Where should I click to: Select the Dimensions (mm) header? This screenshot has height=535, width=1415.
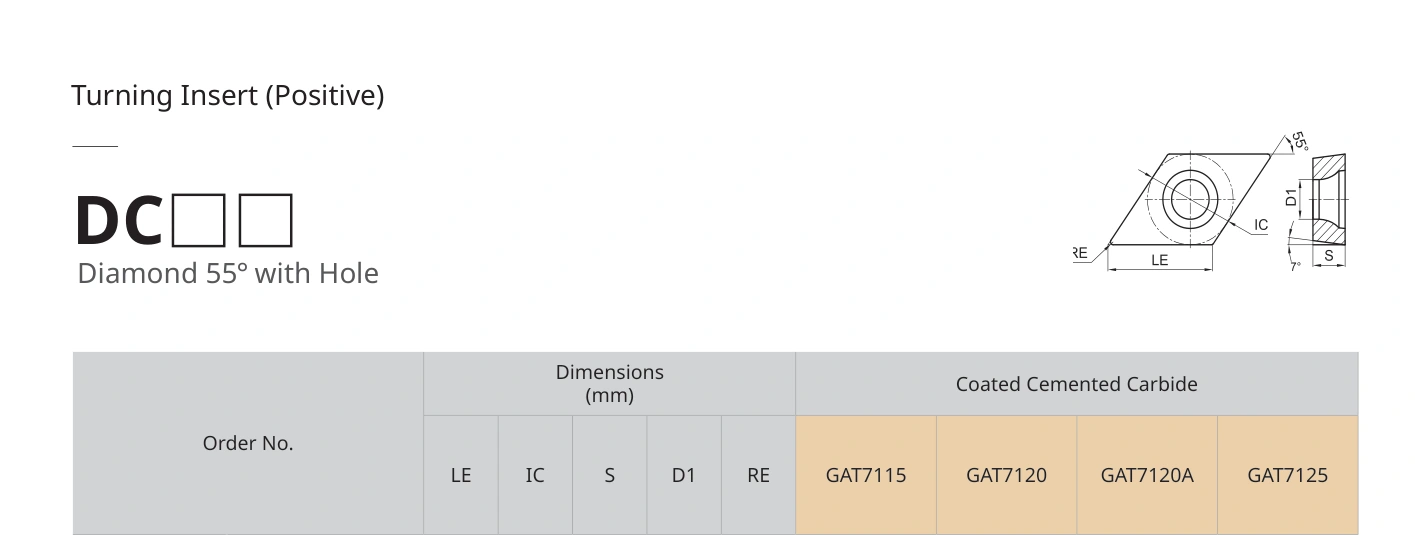tap(610, 384)
